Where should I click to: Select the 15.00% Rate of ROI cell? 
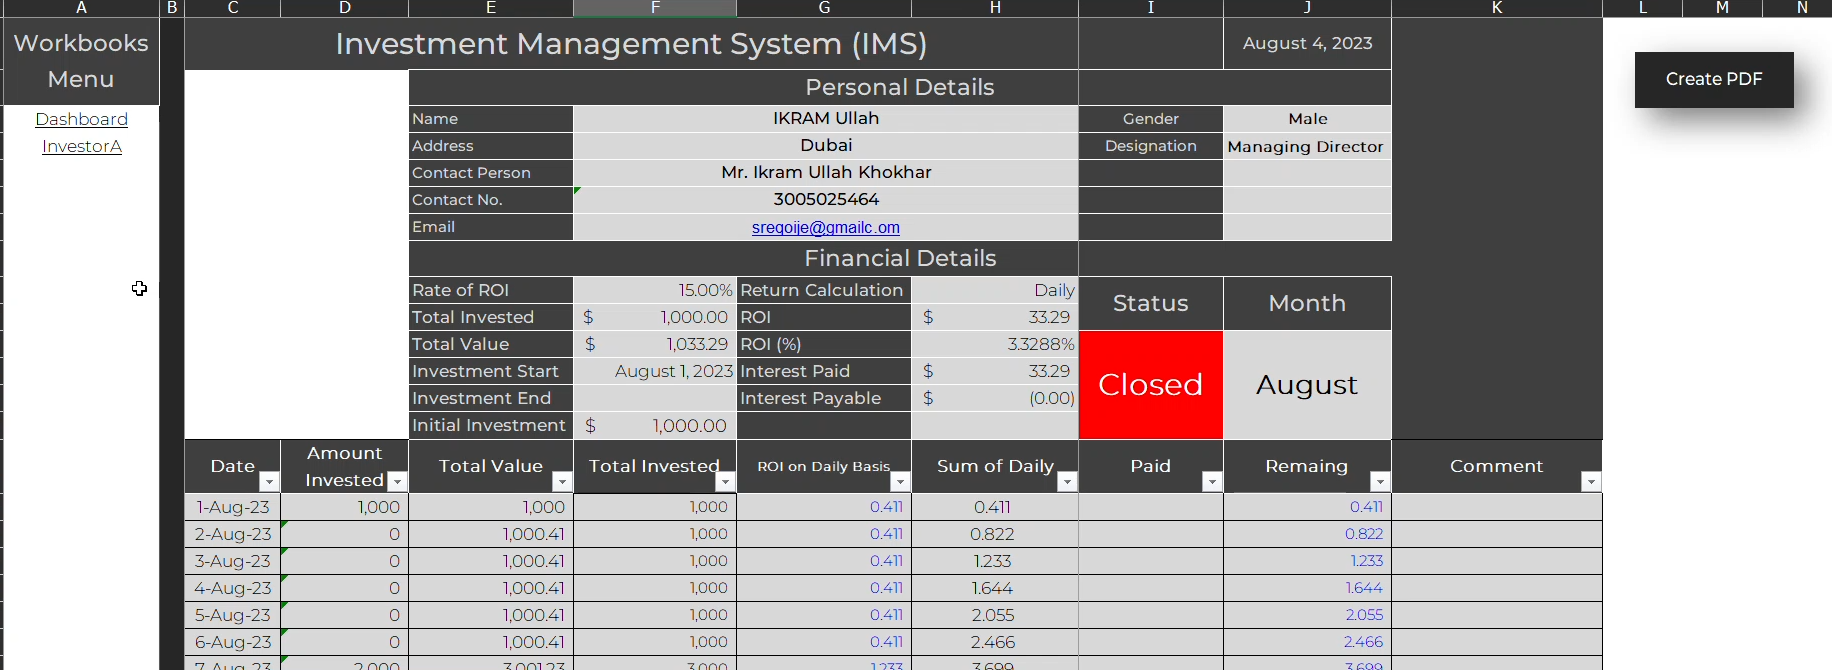click(x=655, y=290)
